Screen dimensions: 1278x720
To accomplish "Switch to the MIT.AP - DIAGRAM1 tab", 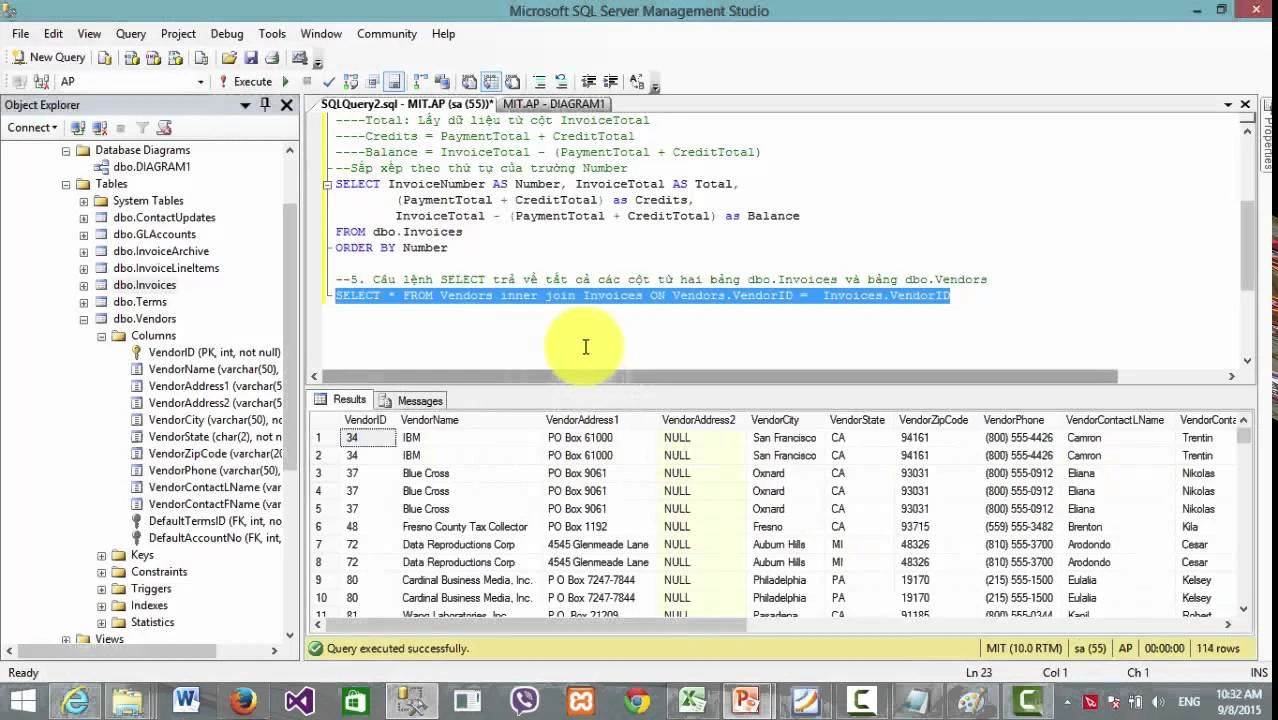I will pos(554,104).
